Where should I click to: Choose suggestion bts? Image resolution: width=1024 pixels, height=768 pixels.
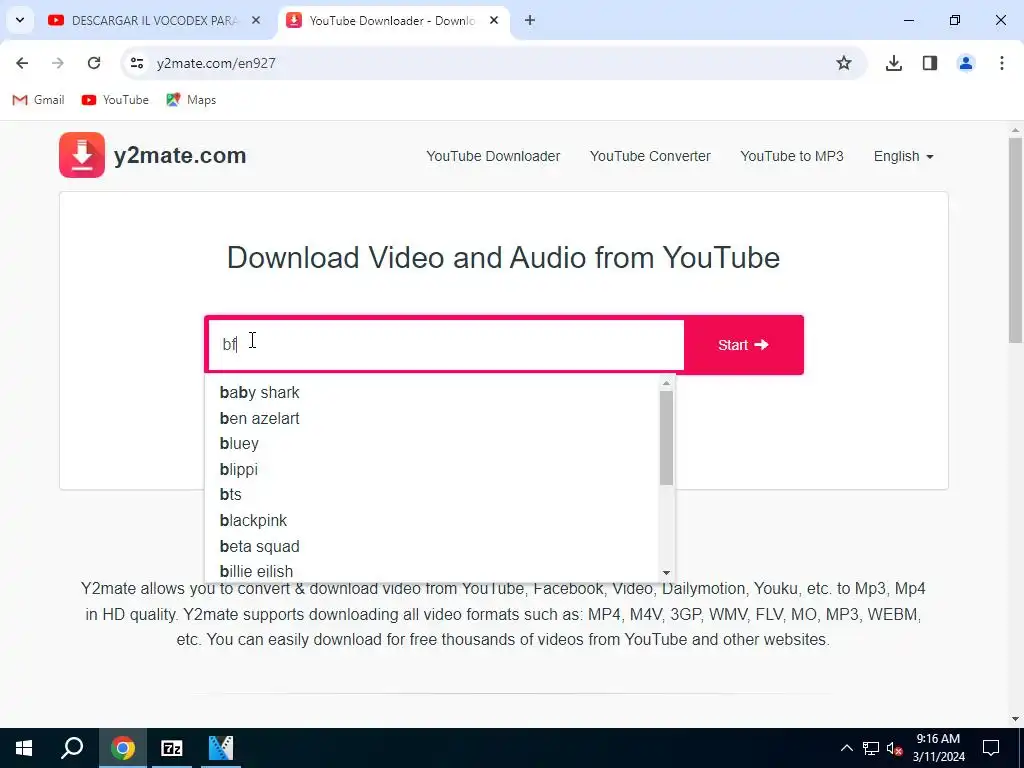[432, 494]
